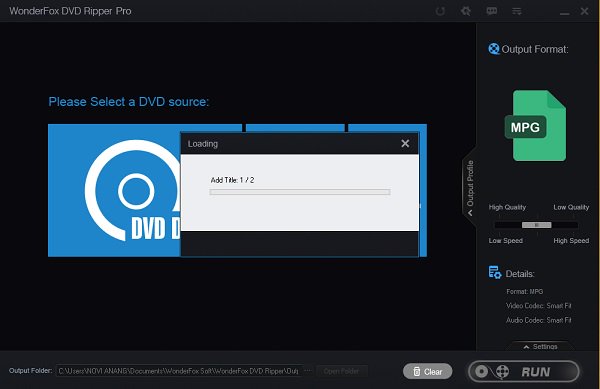The width and height of the screenshot is (600, 389).
Task: Click the Details icon
Action: click(x=495, y=273)
